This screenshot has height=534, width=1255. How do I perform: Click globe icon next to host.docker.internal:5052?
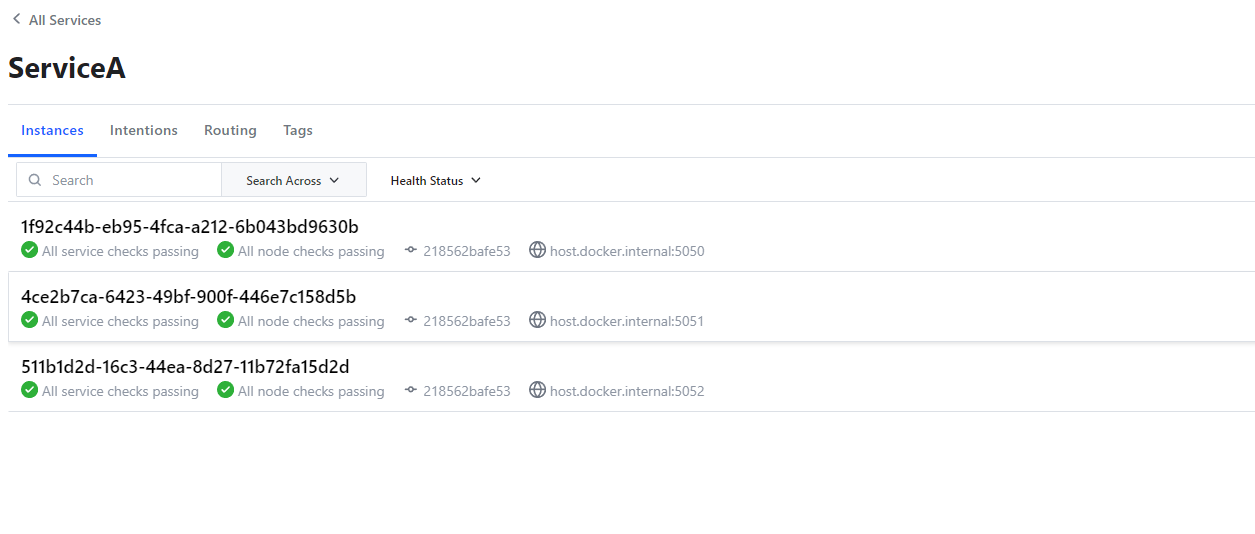537,390
